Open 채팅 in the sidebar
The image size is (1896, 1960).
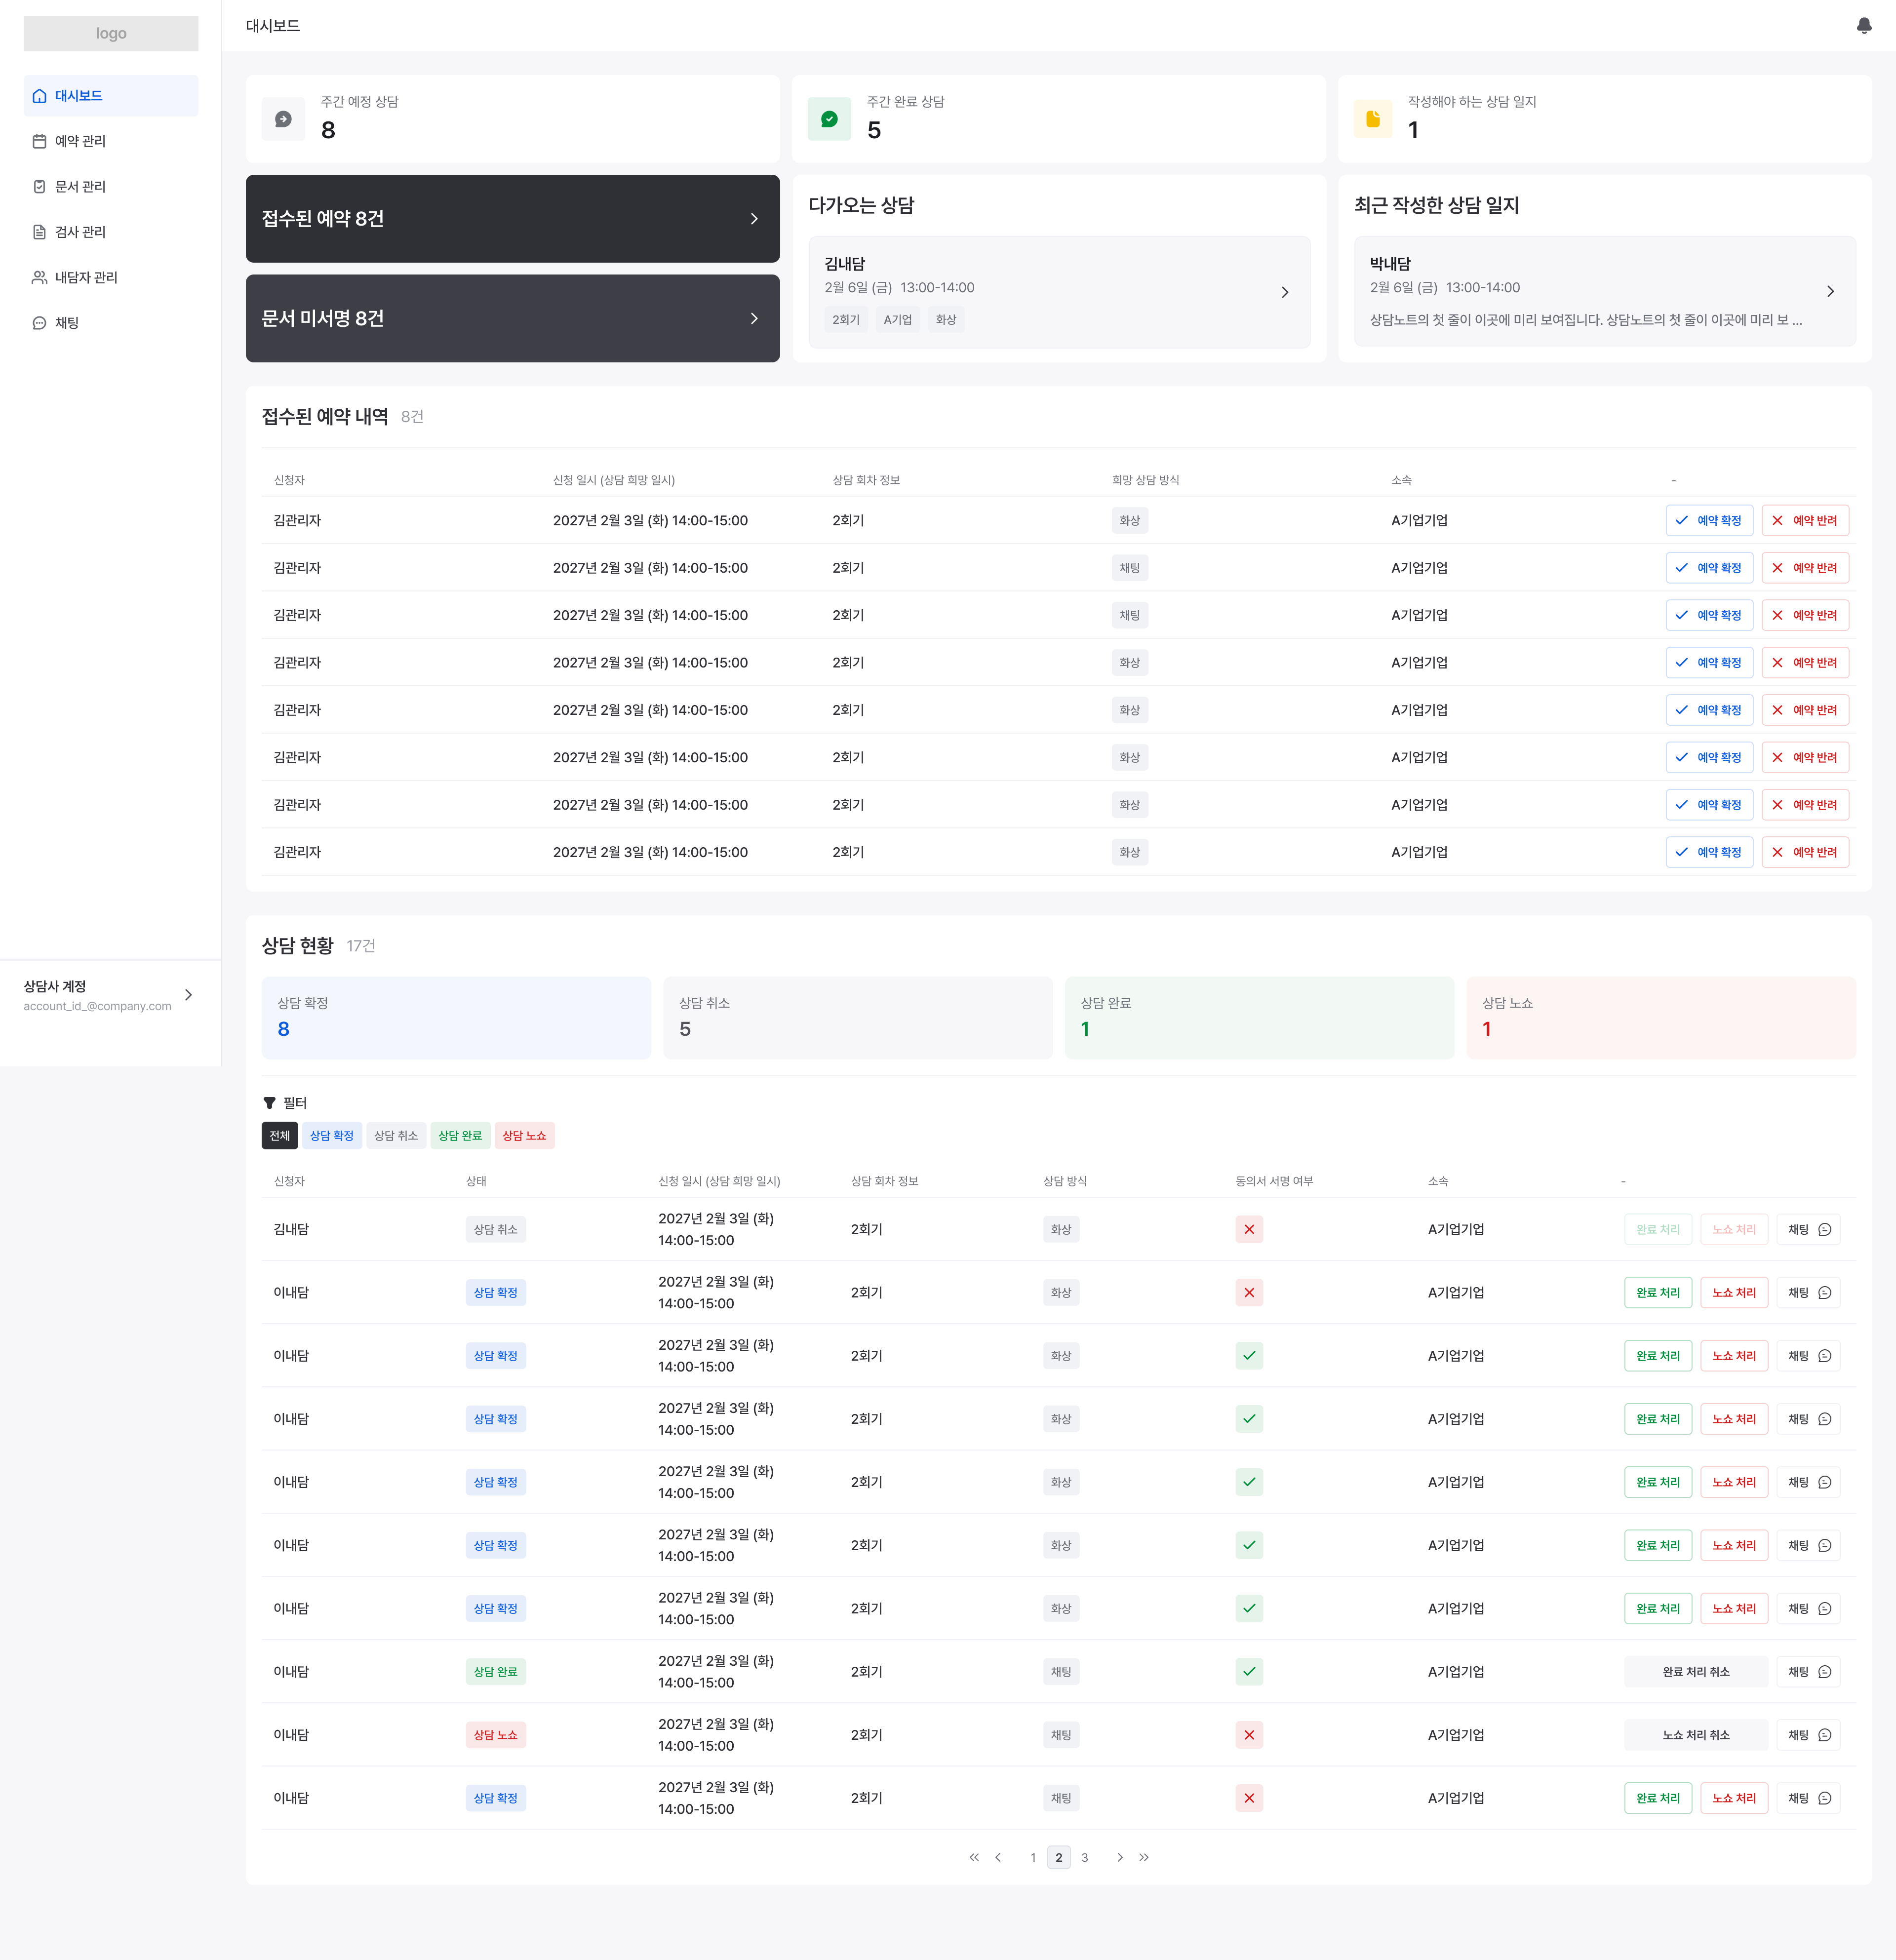(x=111, y=323)
